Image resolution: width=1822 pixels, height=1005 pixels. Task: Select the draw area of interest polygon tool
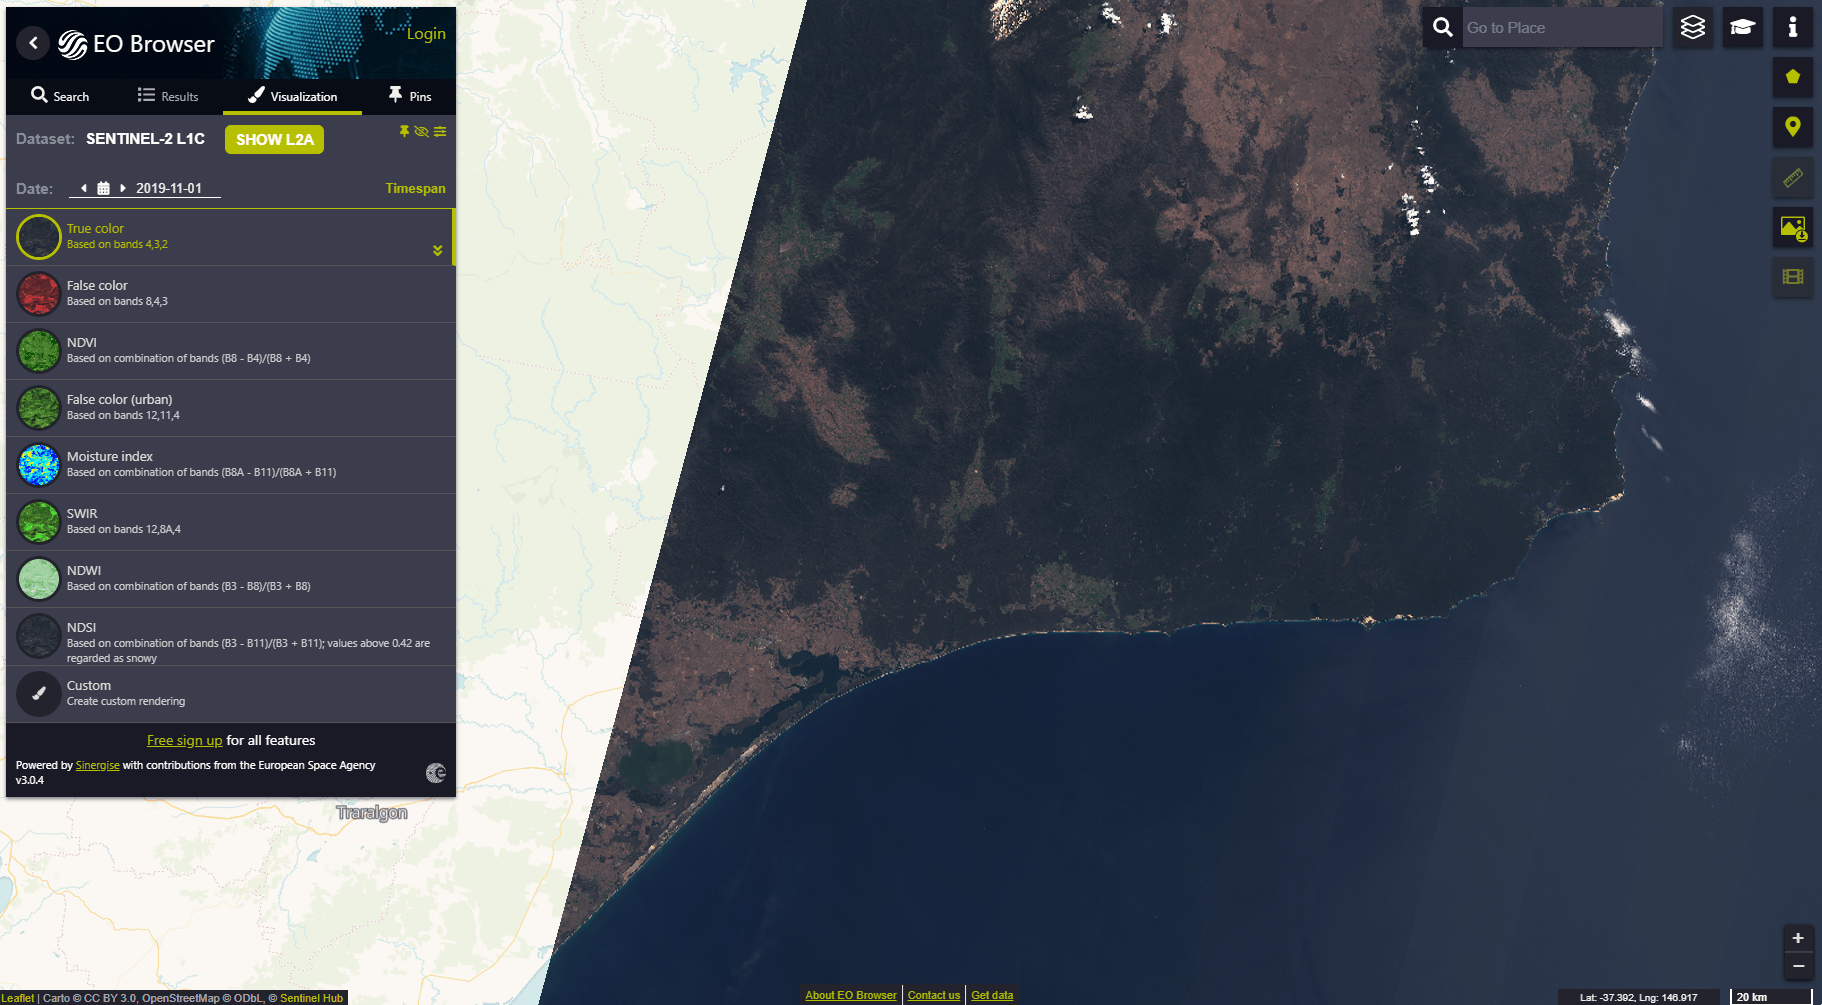point(1793,77)
